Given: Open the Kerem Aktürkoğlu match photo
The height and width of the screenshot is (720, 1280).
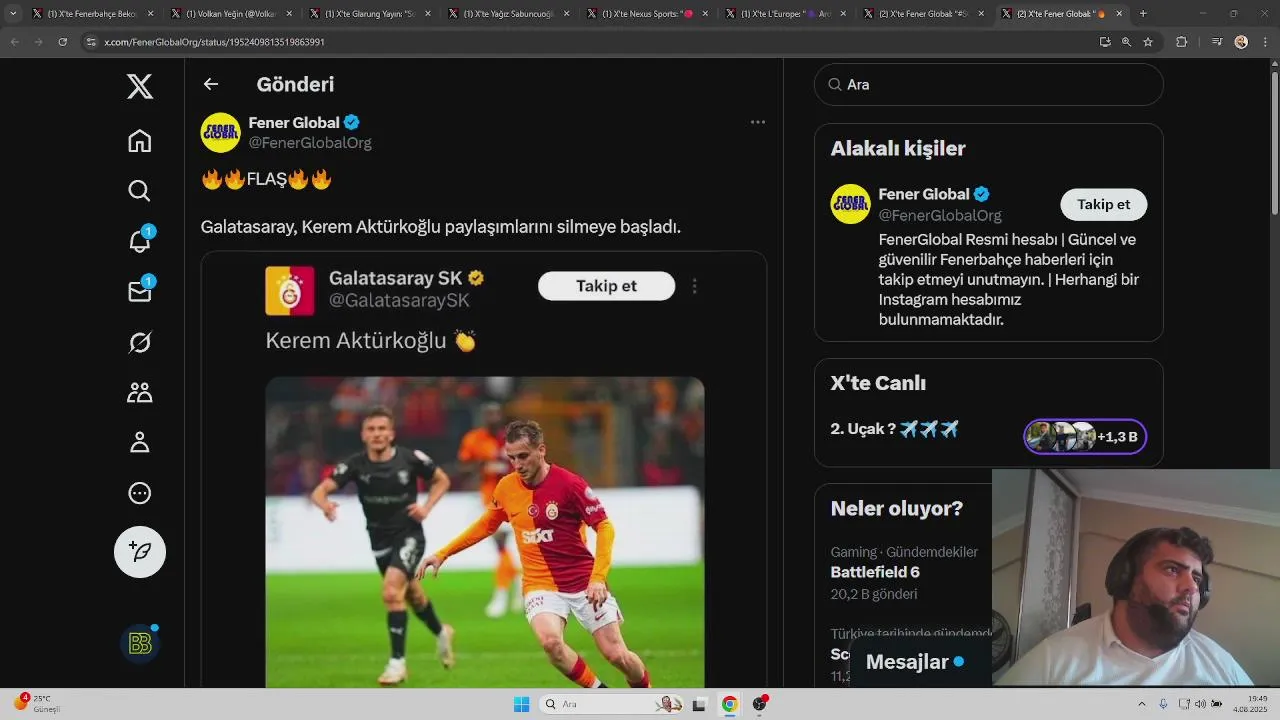Looking at the screenshot, I should click(x=485, y=532).
